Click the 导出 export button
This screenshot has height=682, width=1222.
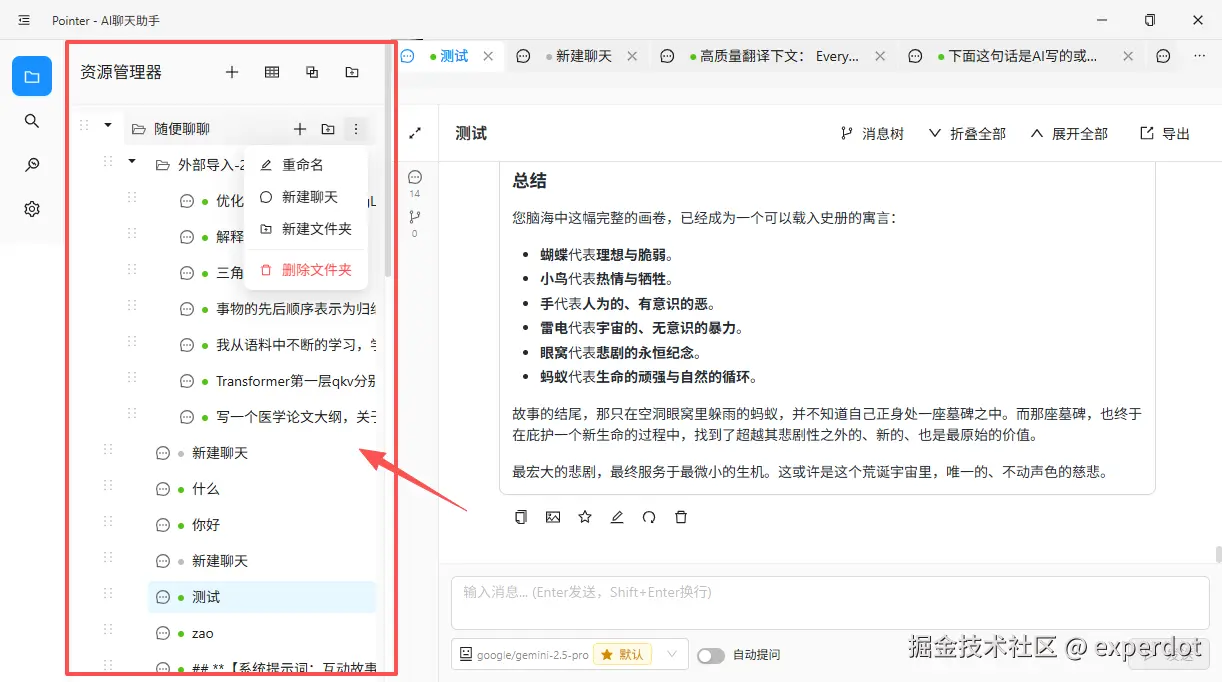coord(1166,133)
